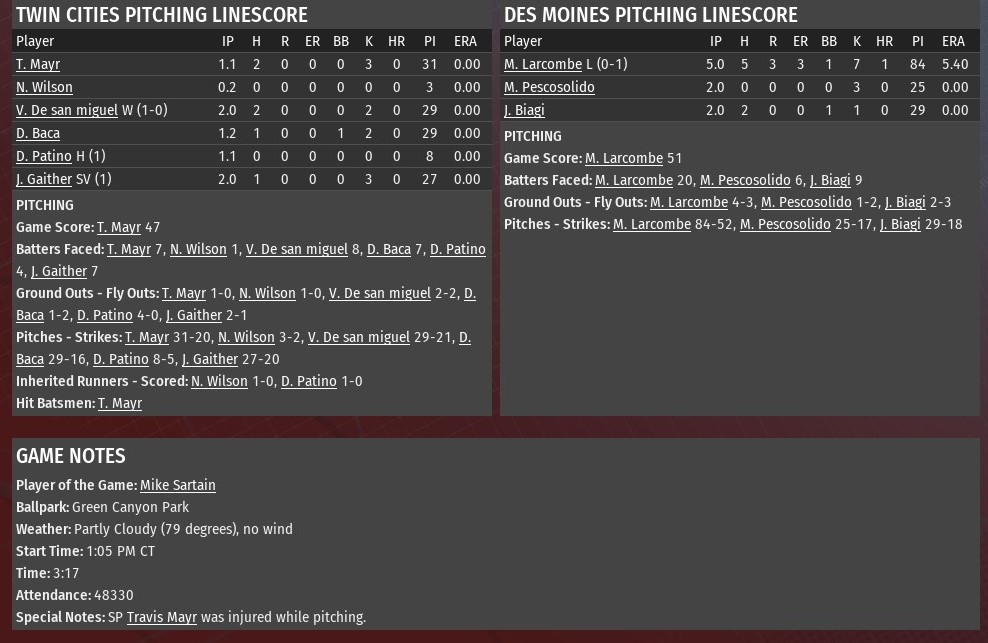
Task: Open D. Patino in Inherited Runners line
Action: 309,381
